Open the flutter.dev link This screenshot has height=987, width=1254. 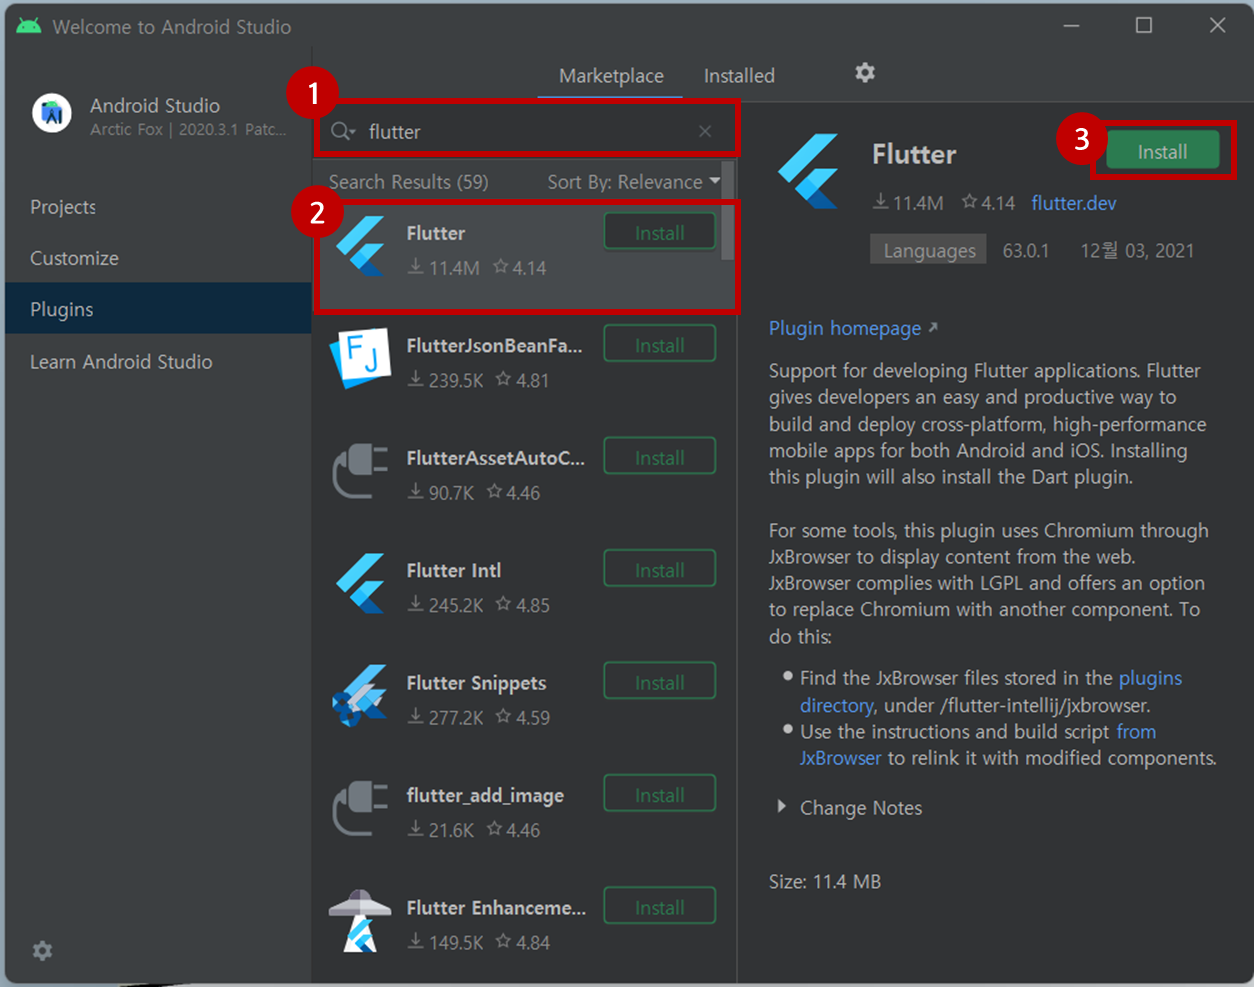[x=1074, y=203]
